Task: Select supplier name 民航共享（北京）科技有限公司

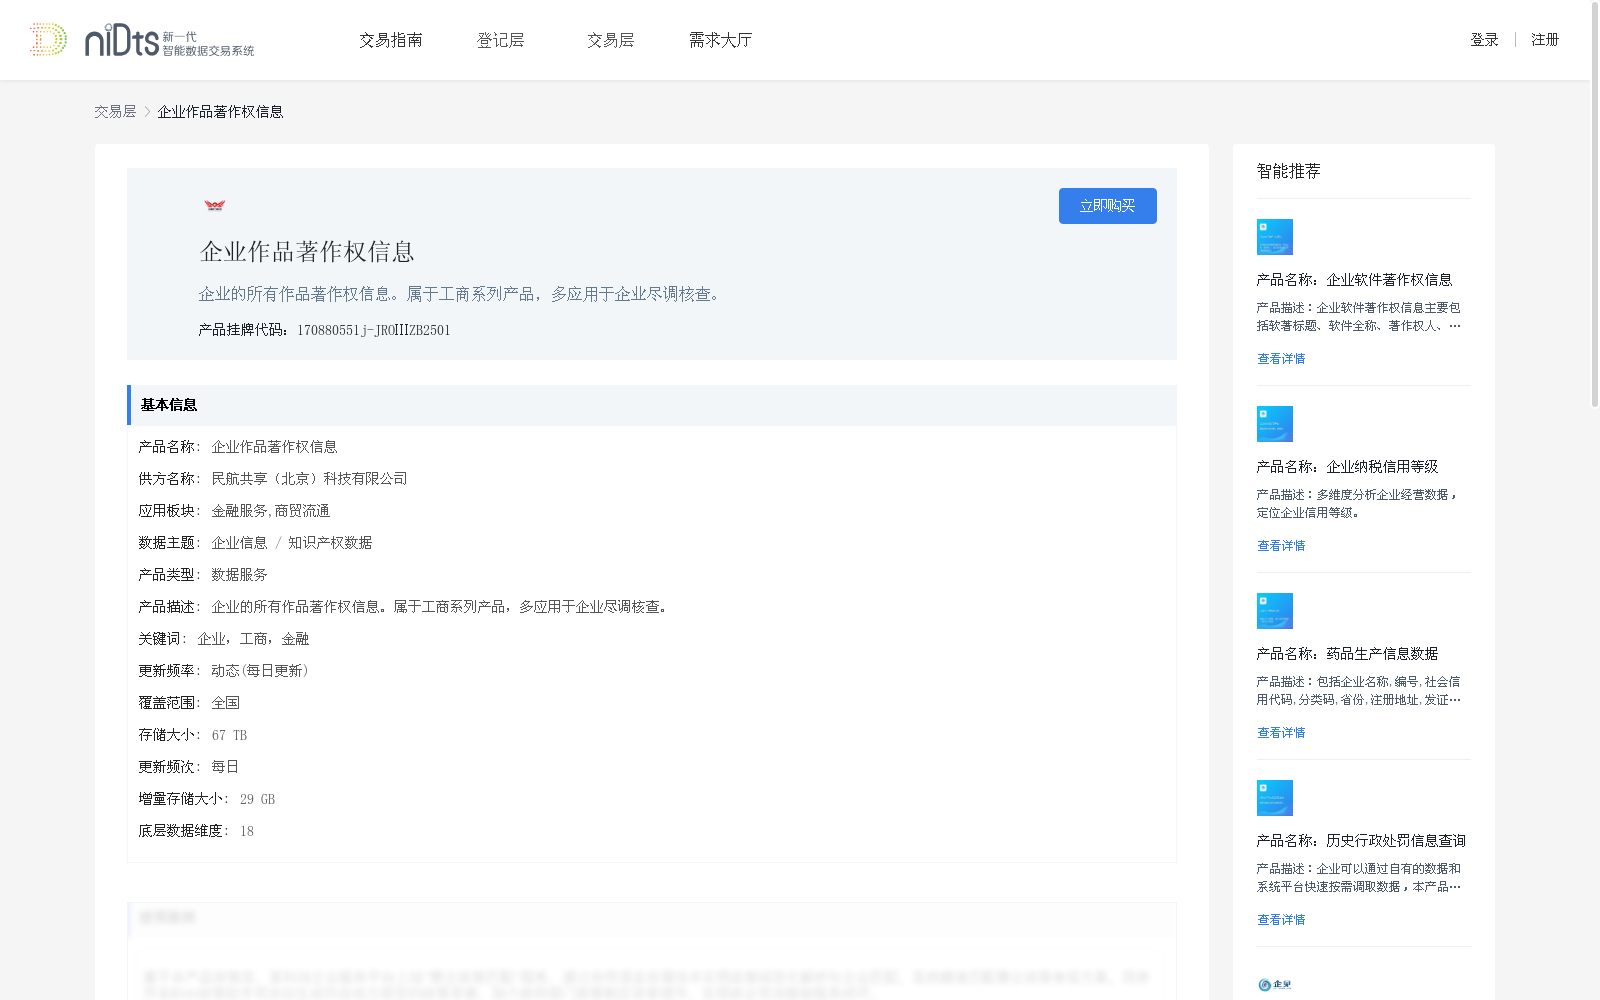Action: pyautogui.click(x=309, y=479)
